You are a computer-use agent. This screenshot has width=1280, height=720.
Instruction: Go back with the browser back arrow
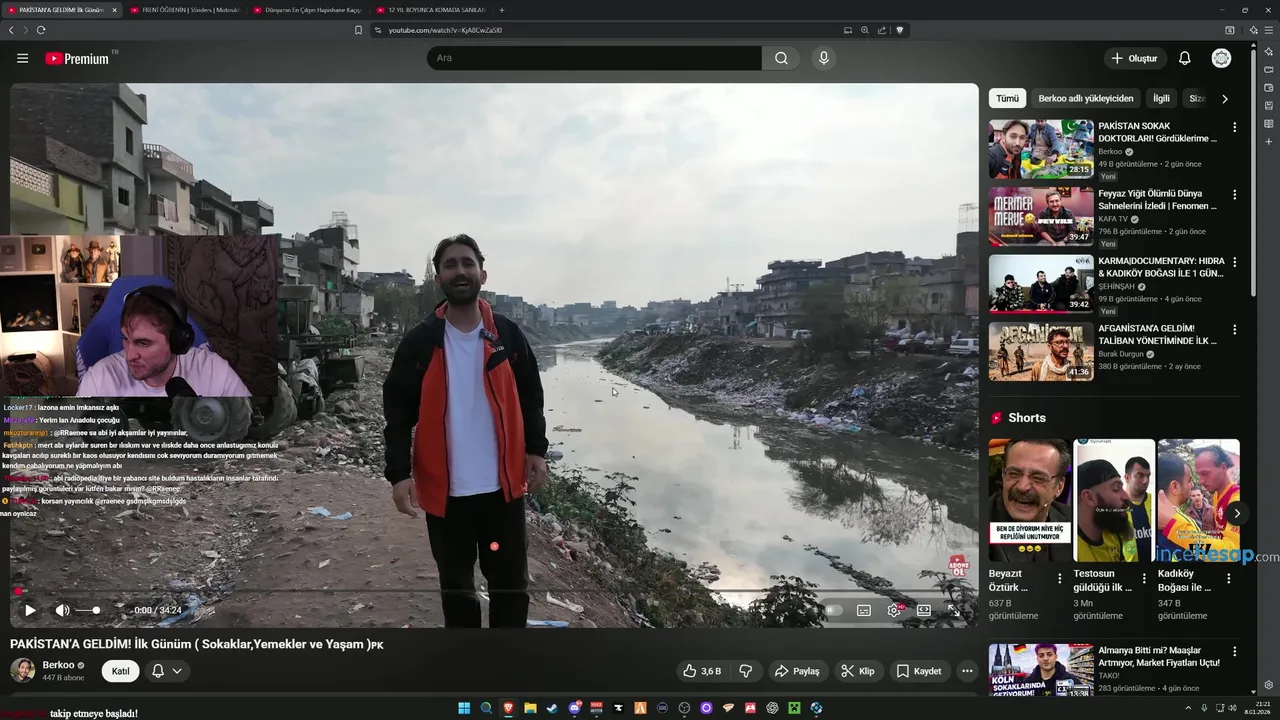tap(11, 30)
